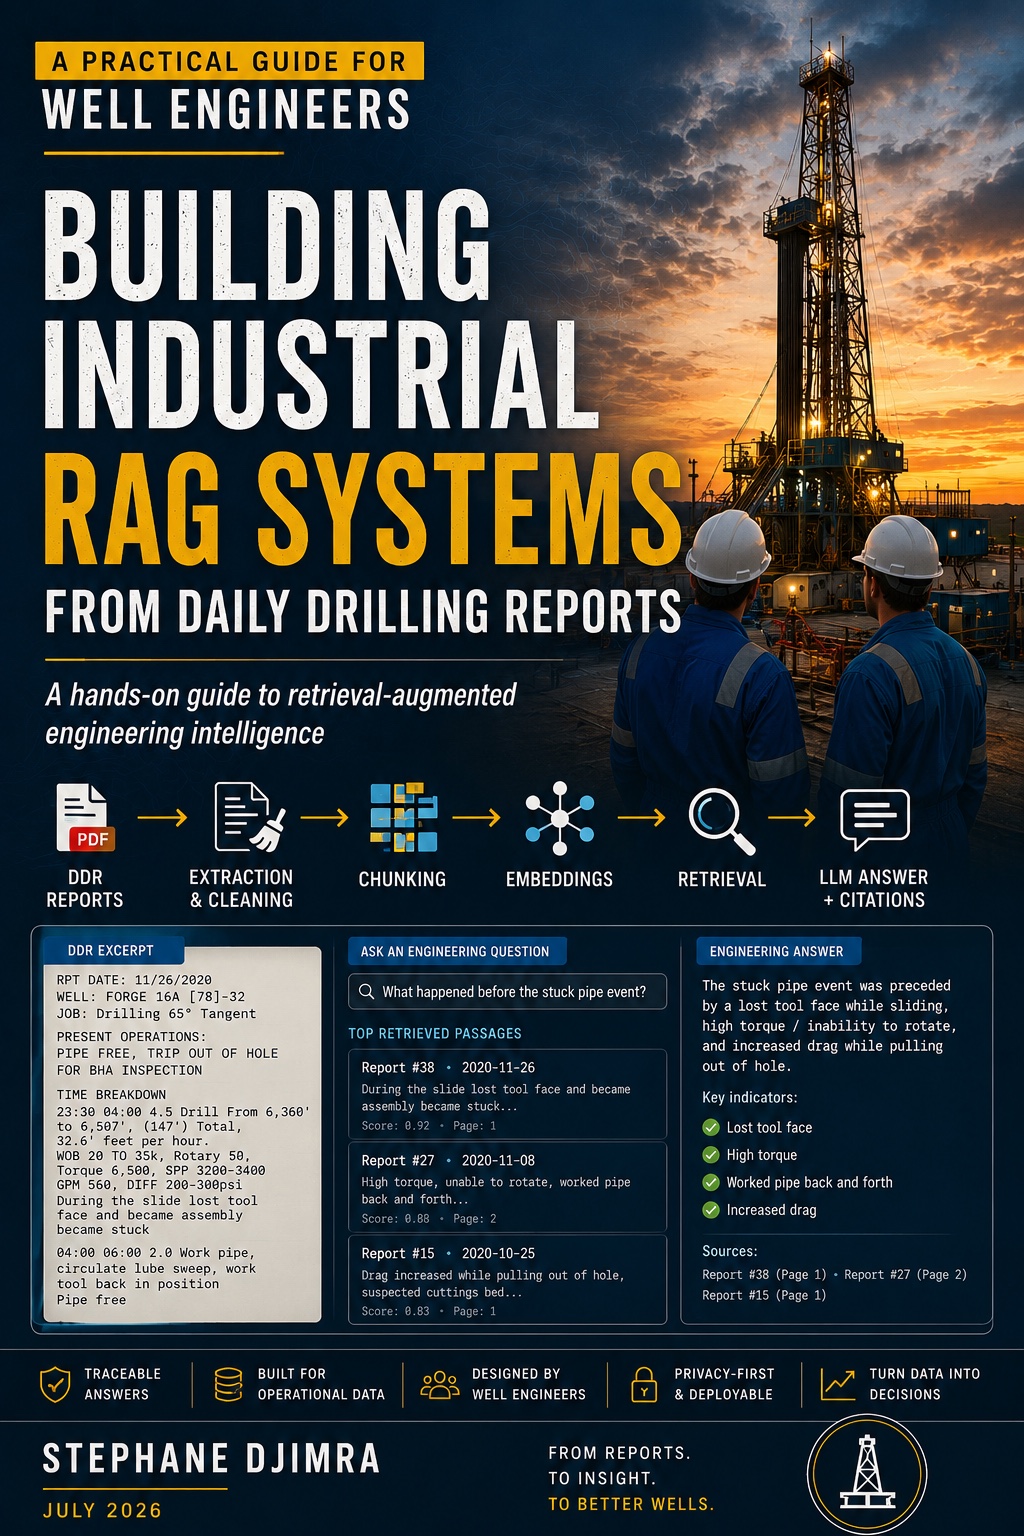This screenshot has width=1024, height=1536.
Task: Click 'Pipe free' line in excerpt
Action: point(91,1300)
